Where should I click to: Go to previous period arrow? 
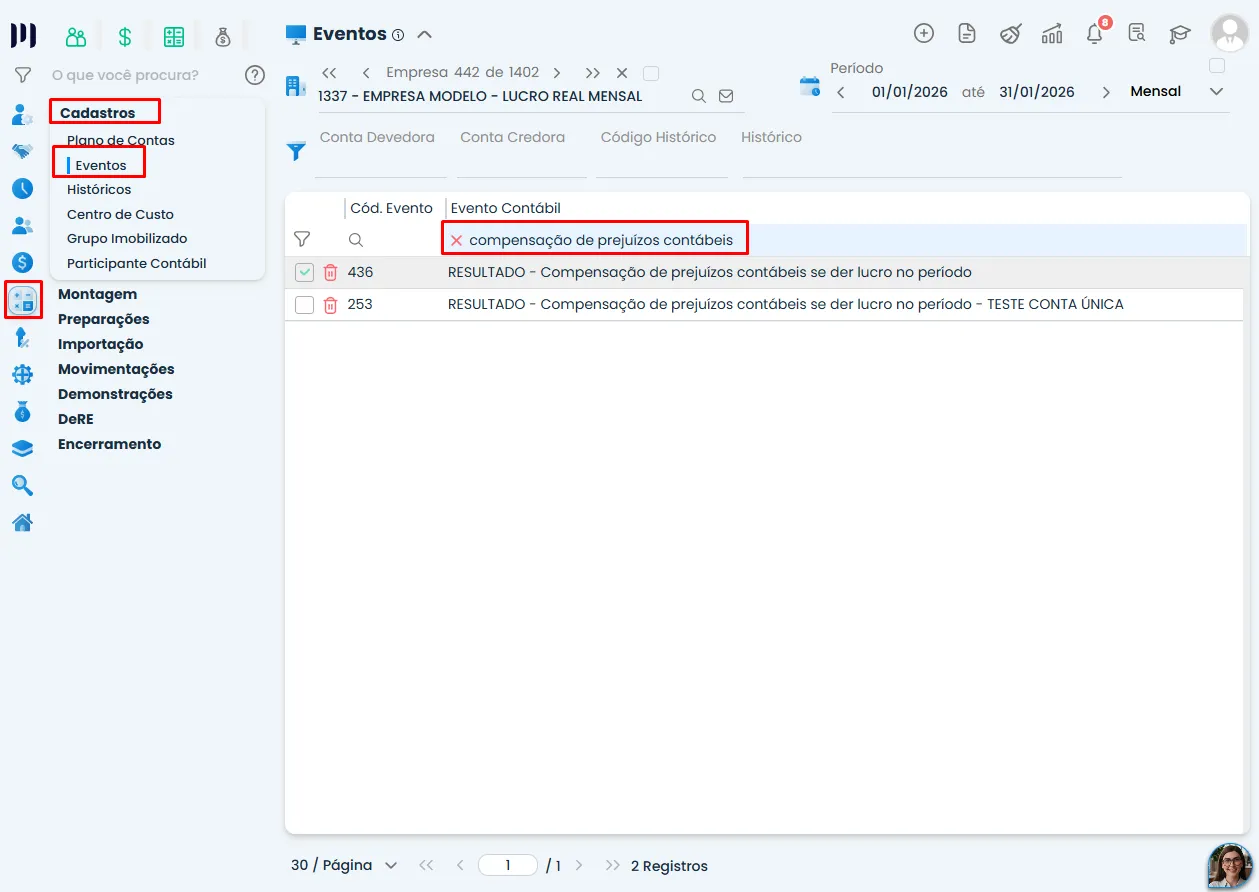841,92
